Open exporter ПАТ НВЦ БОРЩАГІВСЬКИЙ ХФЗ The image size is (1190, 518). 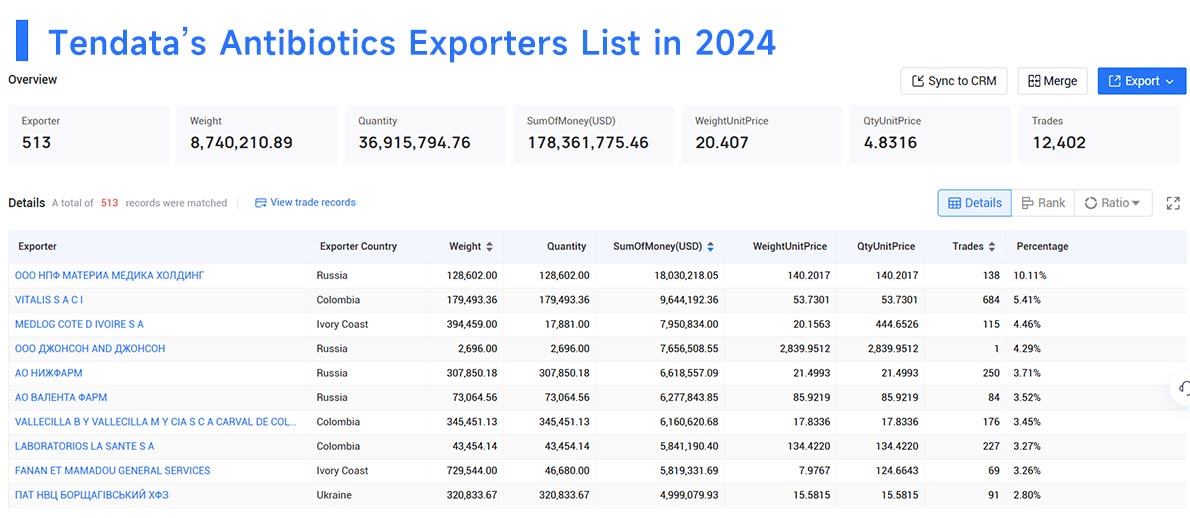point(92,494)
